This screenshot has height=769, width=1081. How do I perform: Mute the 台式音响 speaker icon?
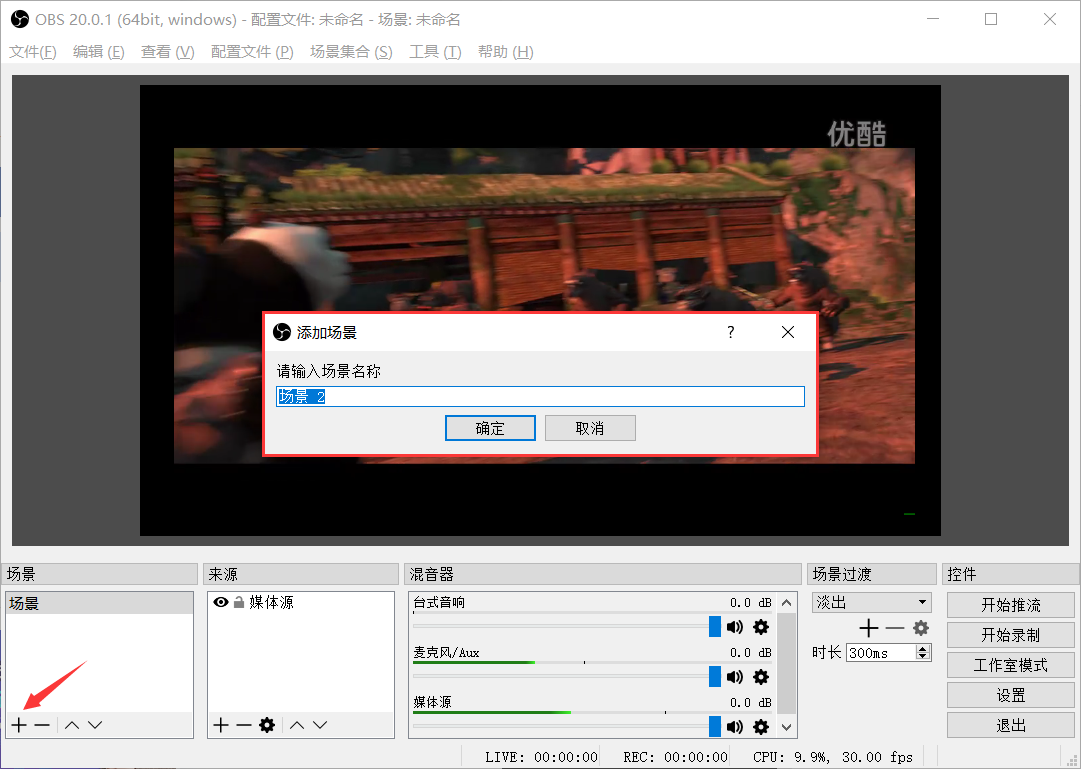[x=735, y=627]
